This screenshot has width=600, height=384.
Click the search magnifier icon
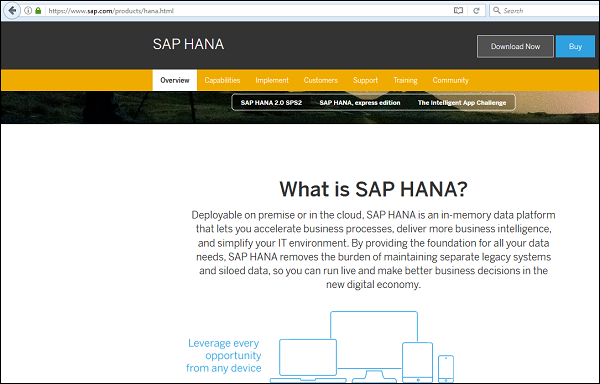[x=497, y=10]
